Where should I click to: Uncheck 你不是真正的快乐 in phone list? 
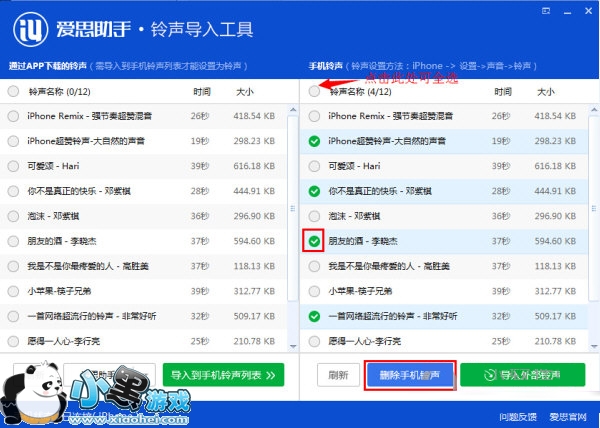pos(314,191)
